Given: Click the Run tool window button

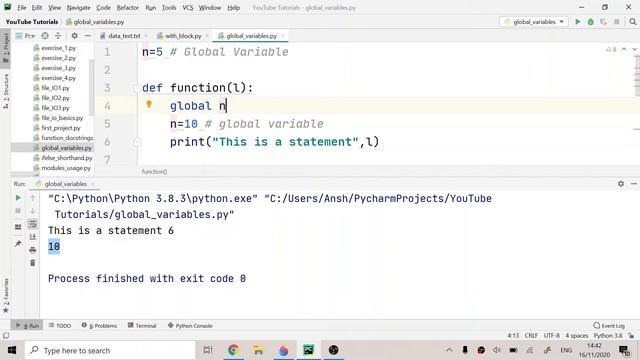Looking at the screenshot, I should coord(27,326).
